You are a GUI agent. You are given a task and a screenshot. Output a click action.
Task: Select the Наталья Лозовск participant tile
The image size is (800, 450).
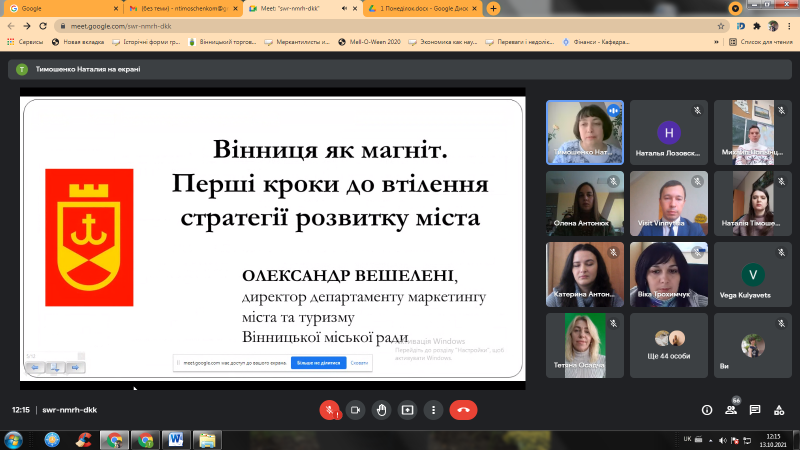669,133
